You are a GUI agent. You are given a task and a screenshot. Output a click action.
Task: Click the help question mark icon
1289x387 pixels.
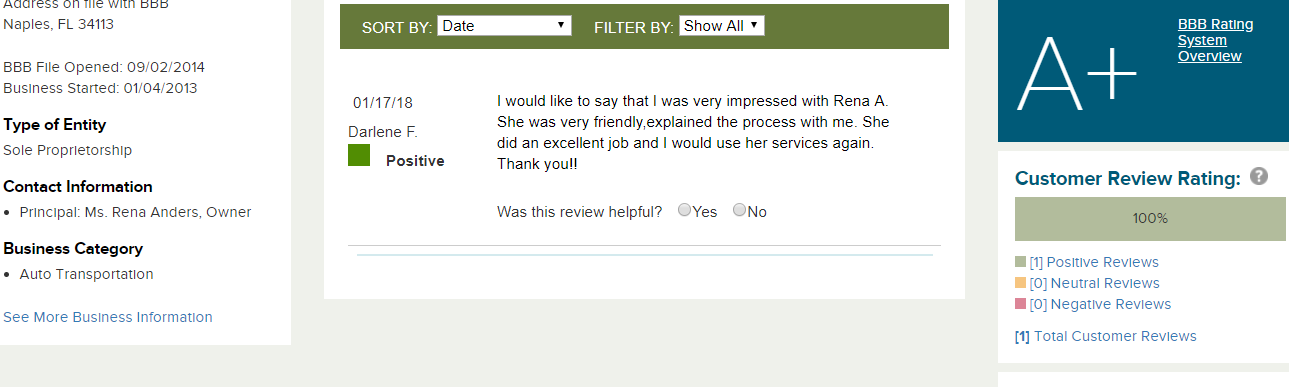1259,176
